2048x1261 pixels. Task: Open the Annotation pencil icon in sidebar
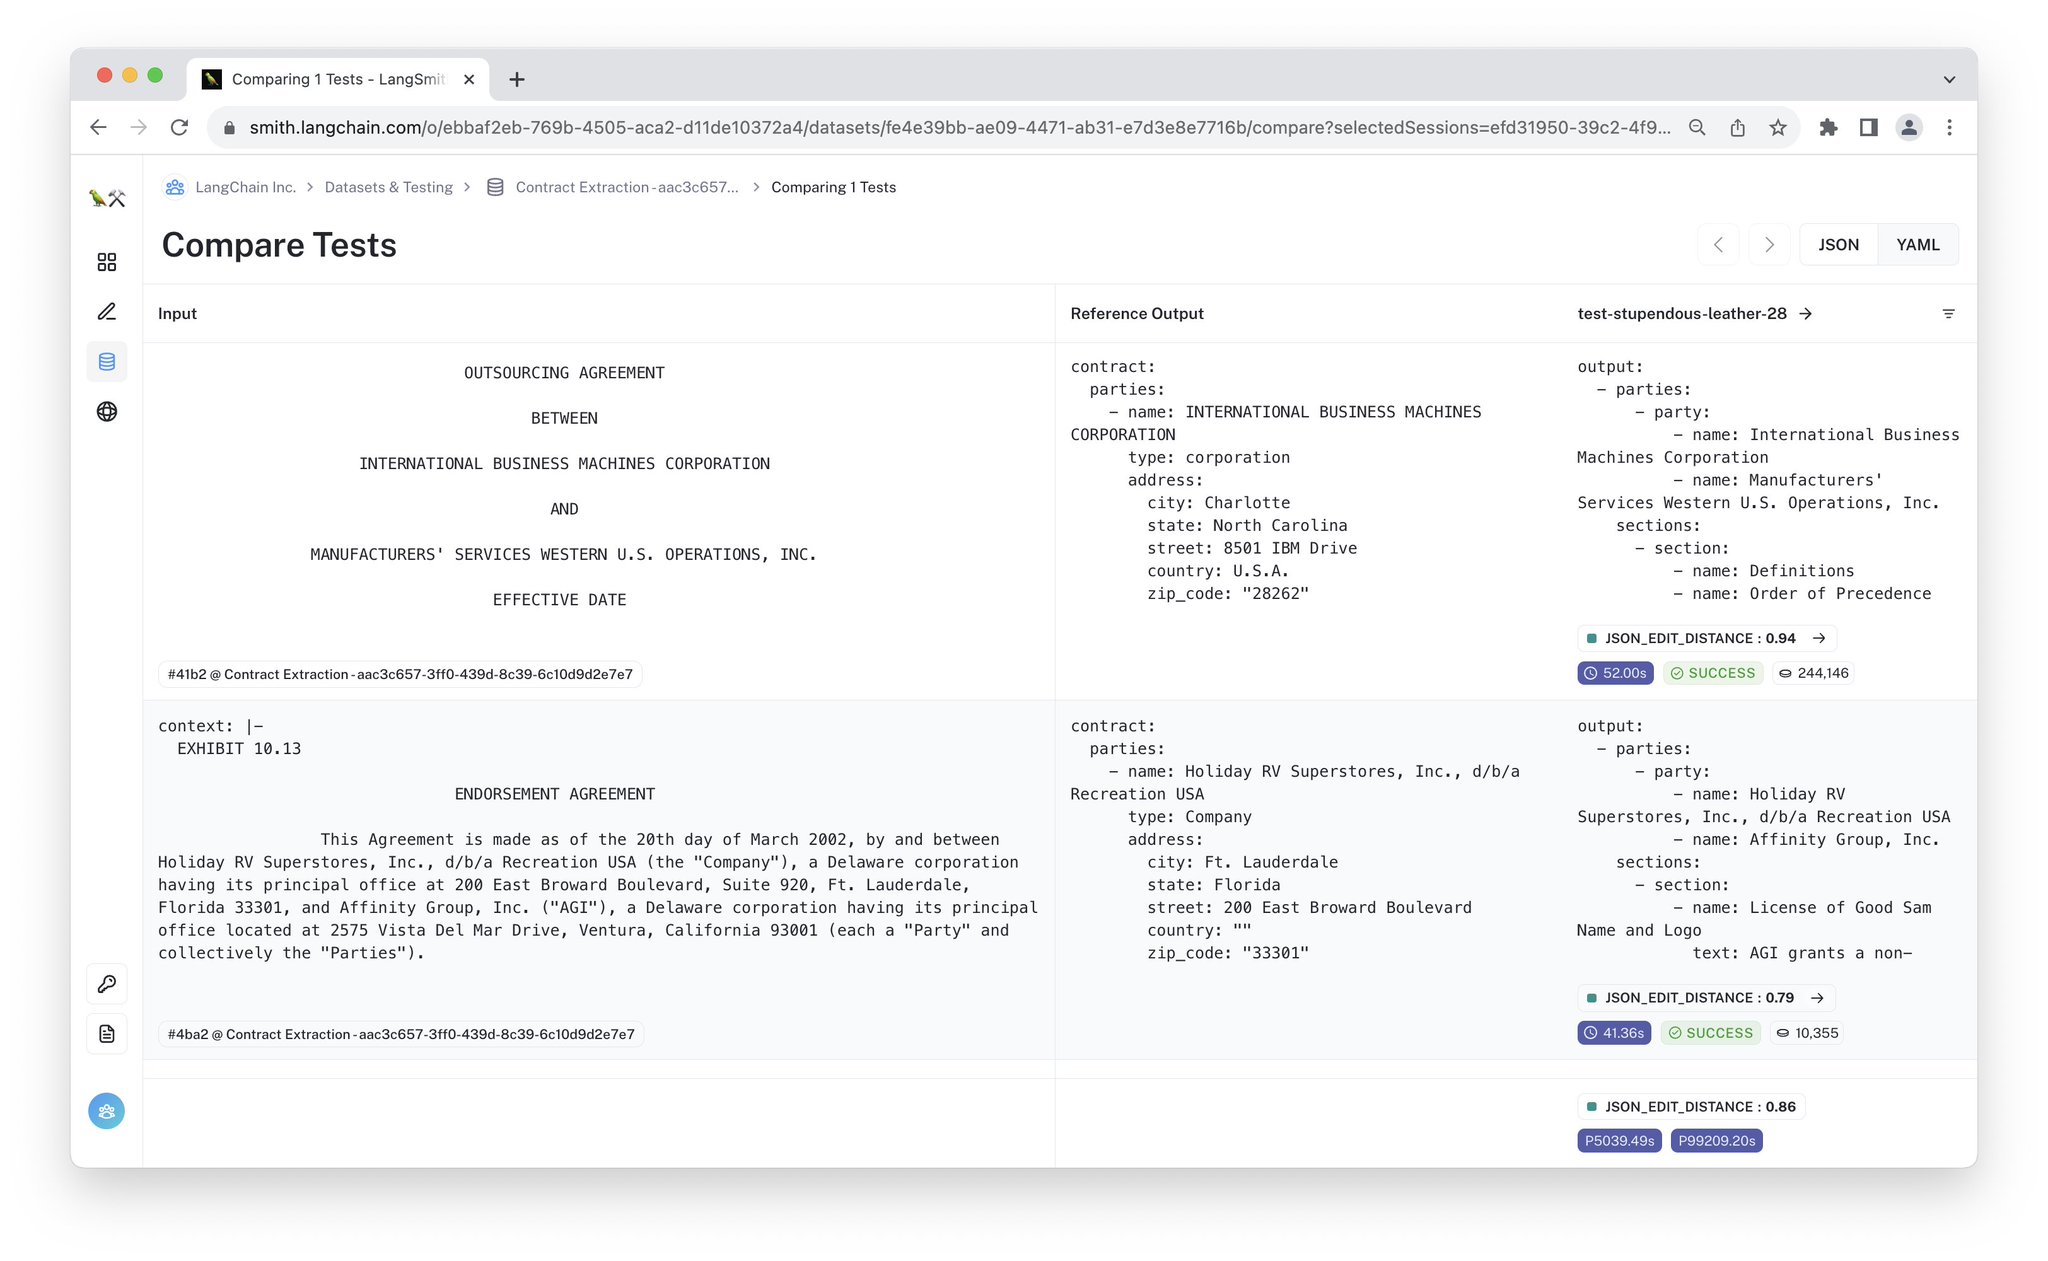(107, 312)
